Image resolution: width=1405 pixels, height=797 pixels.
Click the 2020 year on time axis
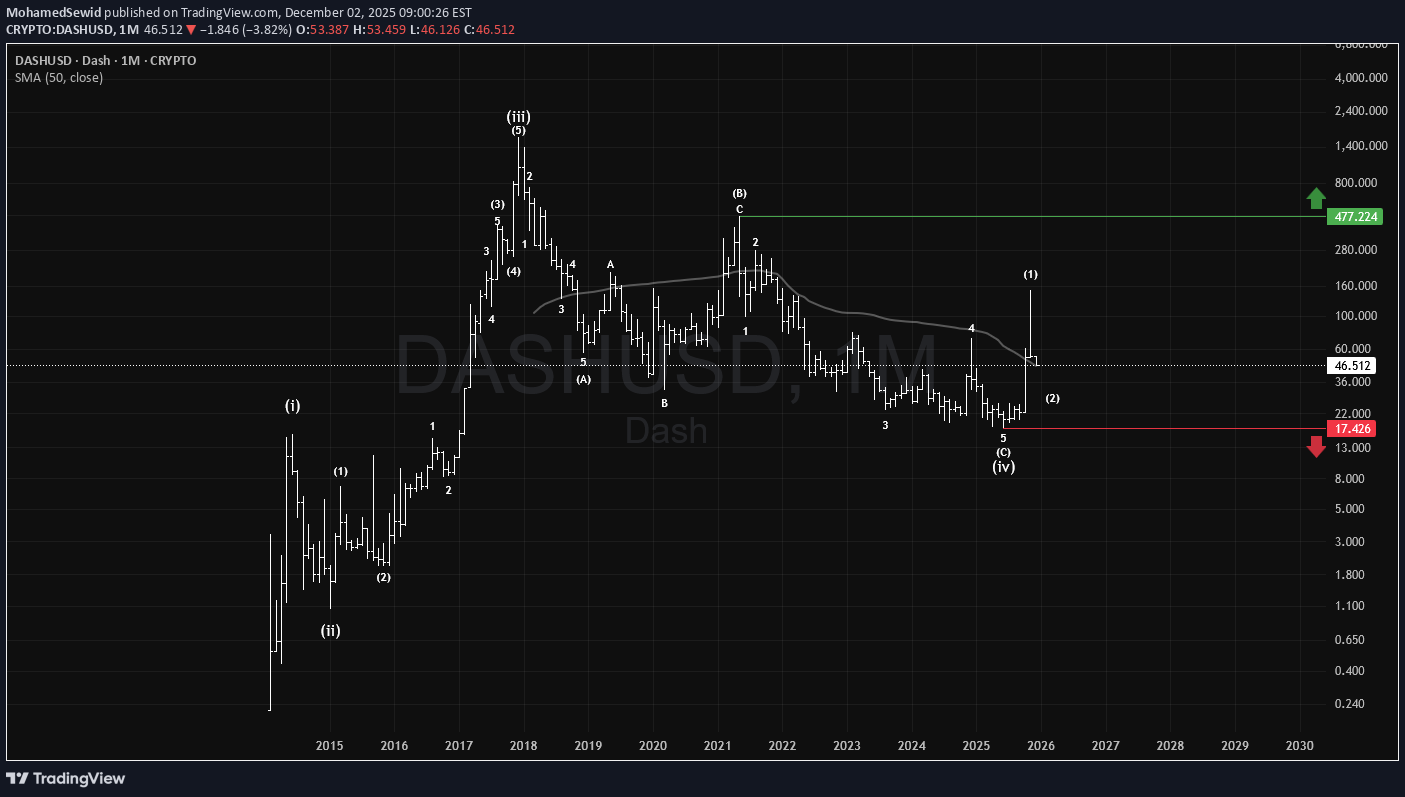pos(653,746)
